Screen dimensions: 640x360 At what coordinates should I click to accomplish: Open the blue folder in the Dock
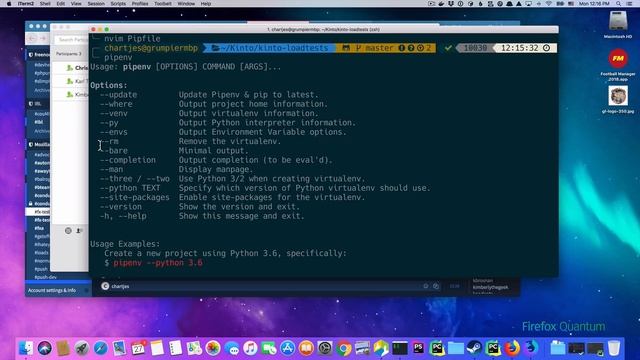tap(456, 348)
